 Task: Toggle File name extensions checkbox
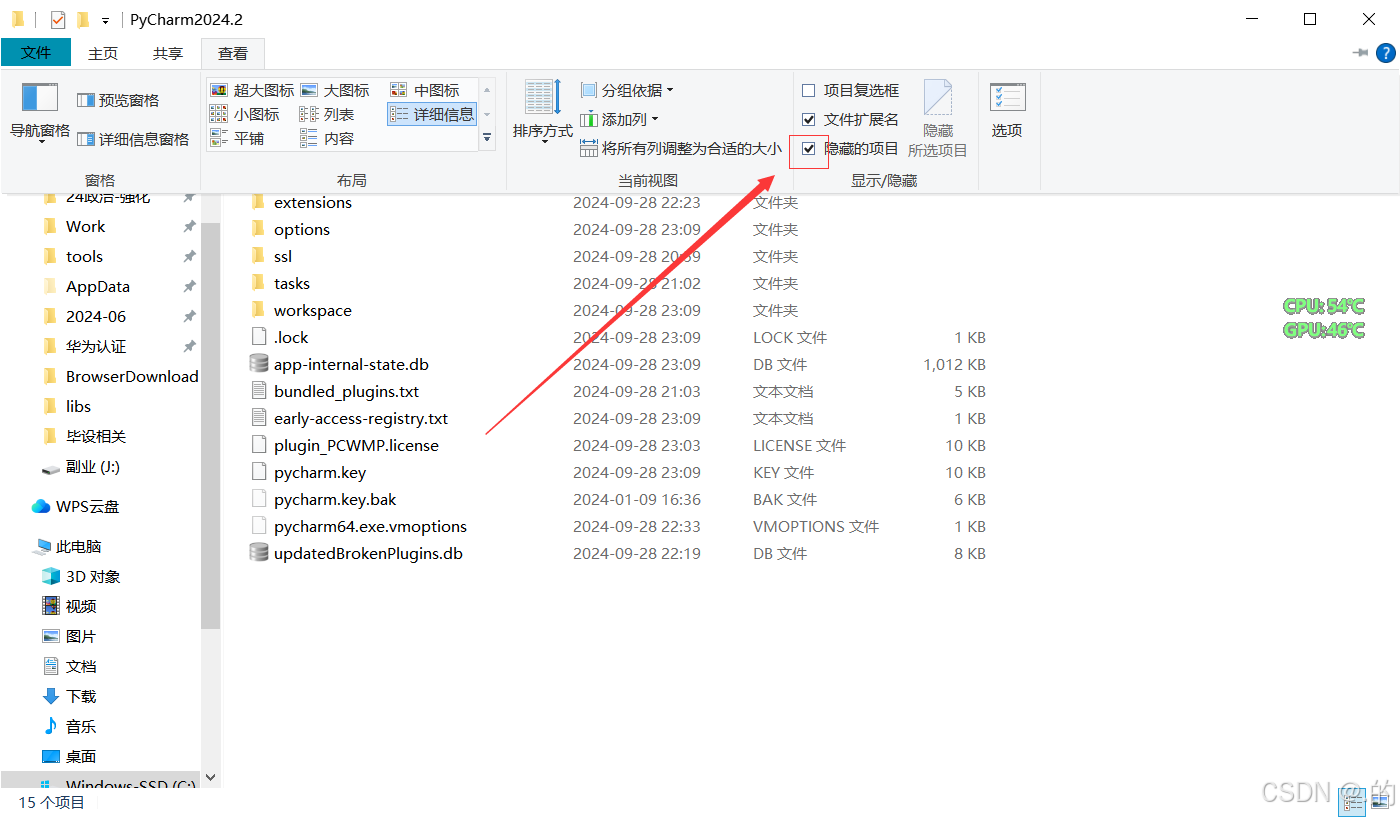tap(850, 119)
